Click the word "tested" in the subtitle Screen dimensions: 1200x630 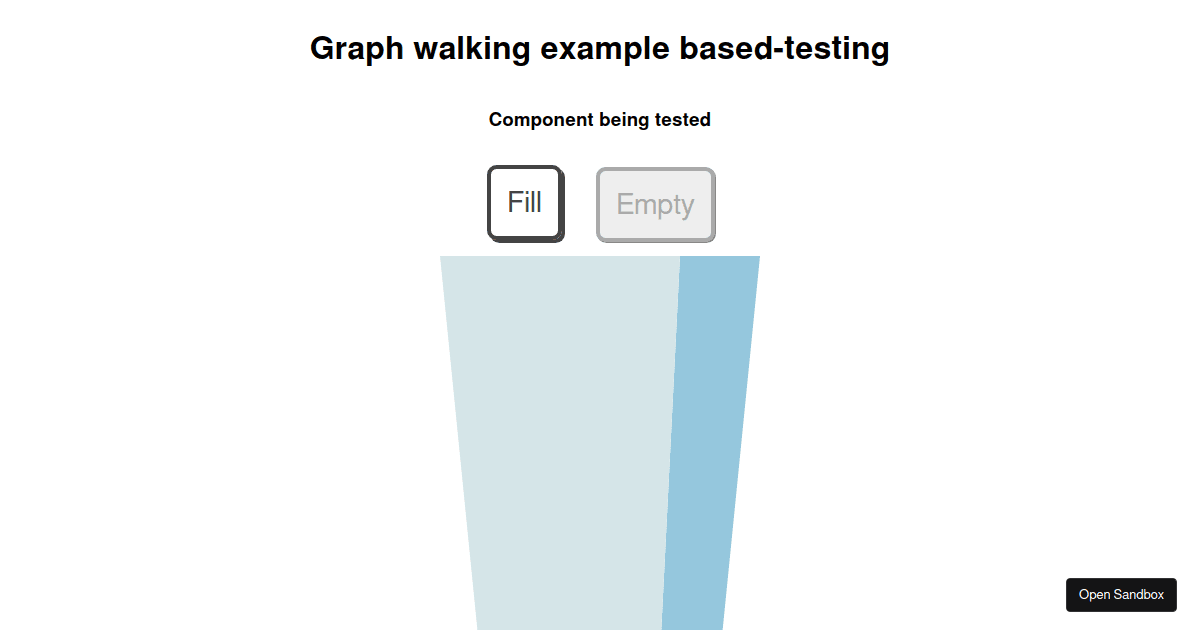(x=682, y=120)
